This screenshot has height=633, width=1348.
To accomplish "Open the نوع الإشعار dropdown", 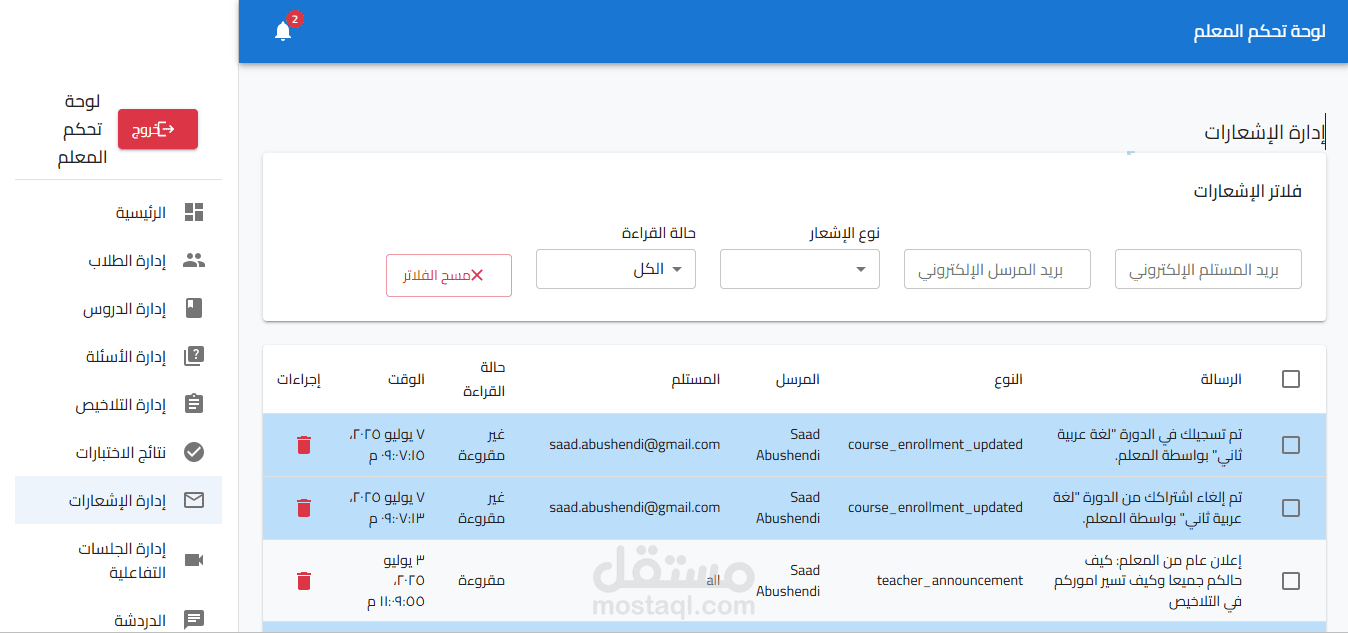I will click(800, 269).
